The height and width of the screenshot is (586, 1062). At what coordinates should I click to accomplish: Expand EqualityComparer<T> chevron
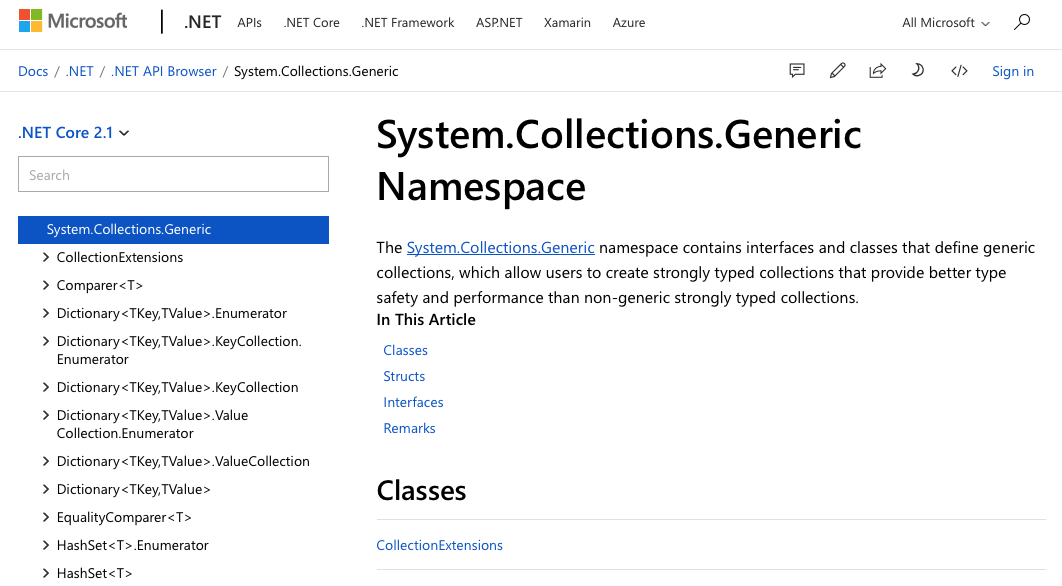(45, 517)
